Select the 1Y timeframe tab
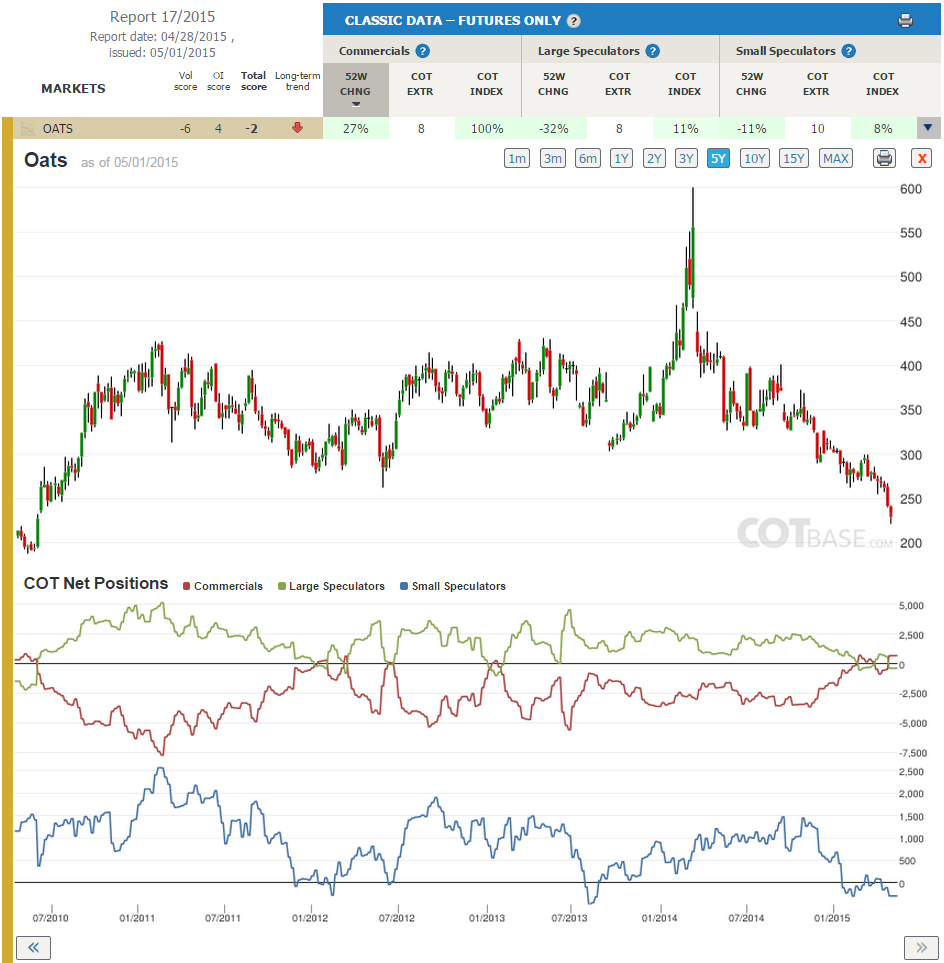The image size is (944, 963). [622, 158]
